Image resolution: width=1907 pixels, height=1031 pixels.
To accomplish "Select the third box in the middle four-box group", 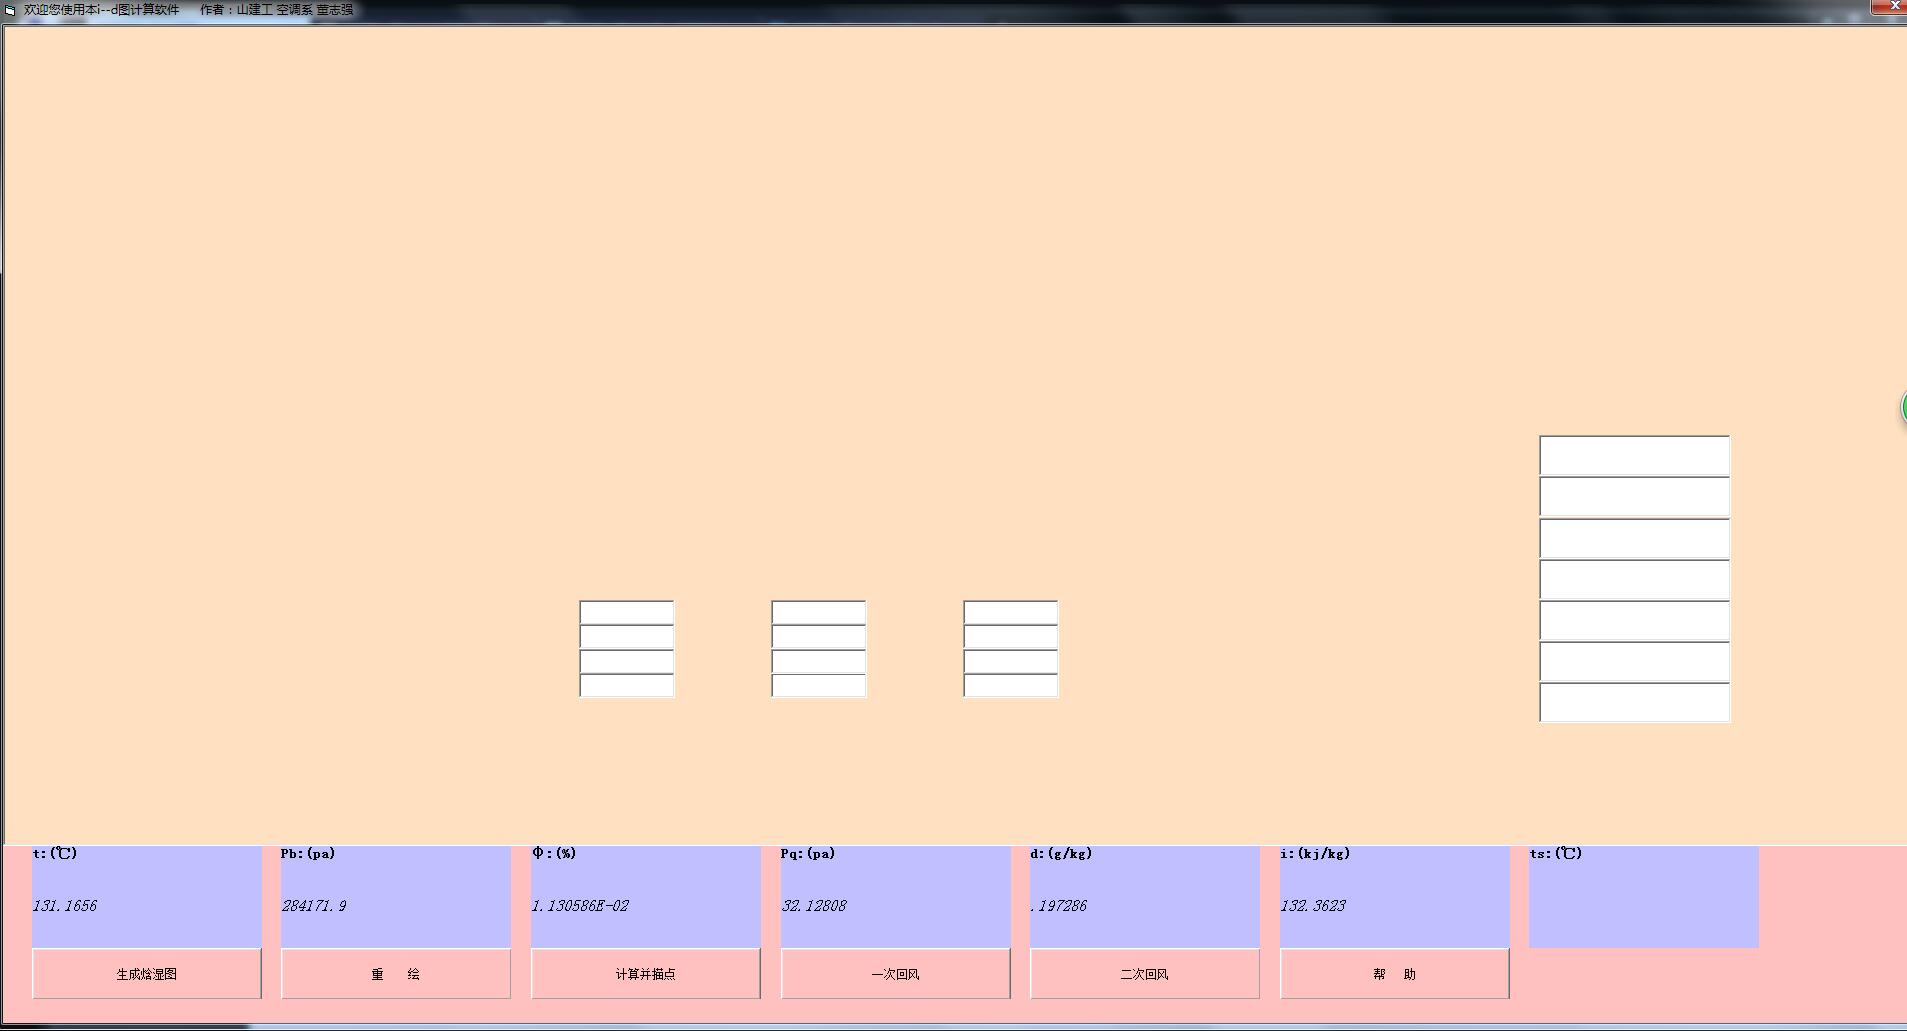I will coord(819,661).
